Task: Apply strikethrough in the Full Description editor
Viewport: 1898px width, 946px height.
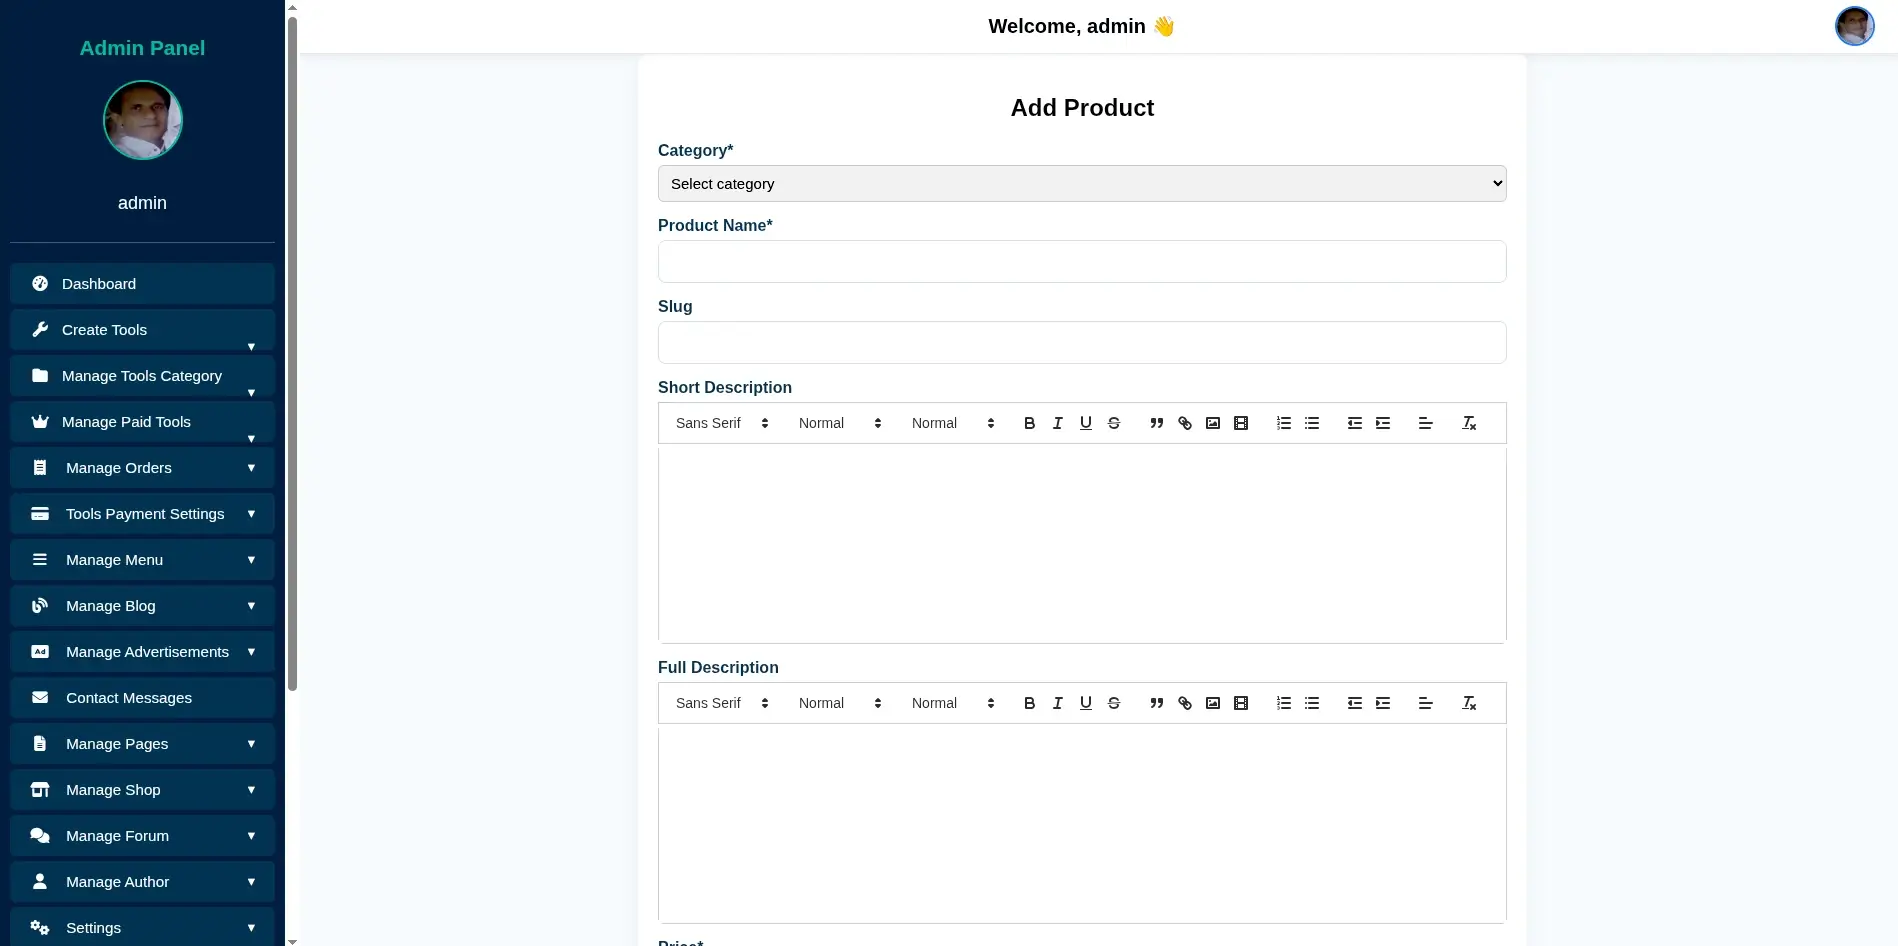Action: [1113, 703]
